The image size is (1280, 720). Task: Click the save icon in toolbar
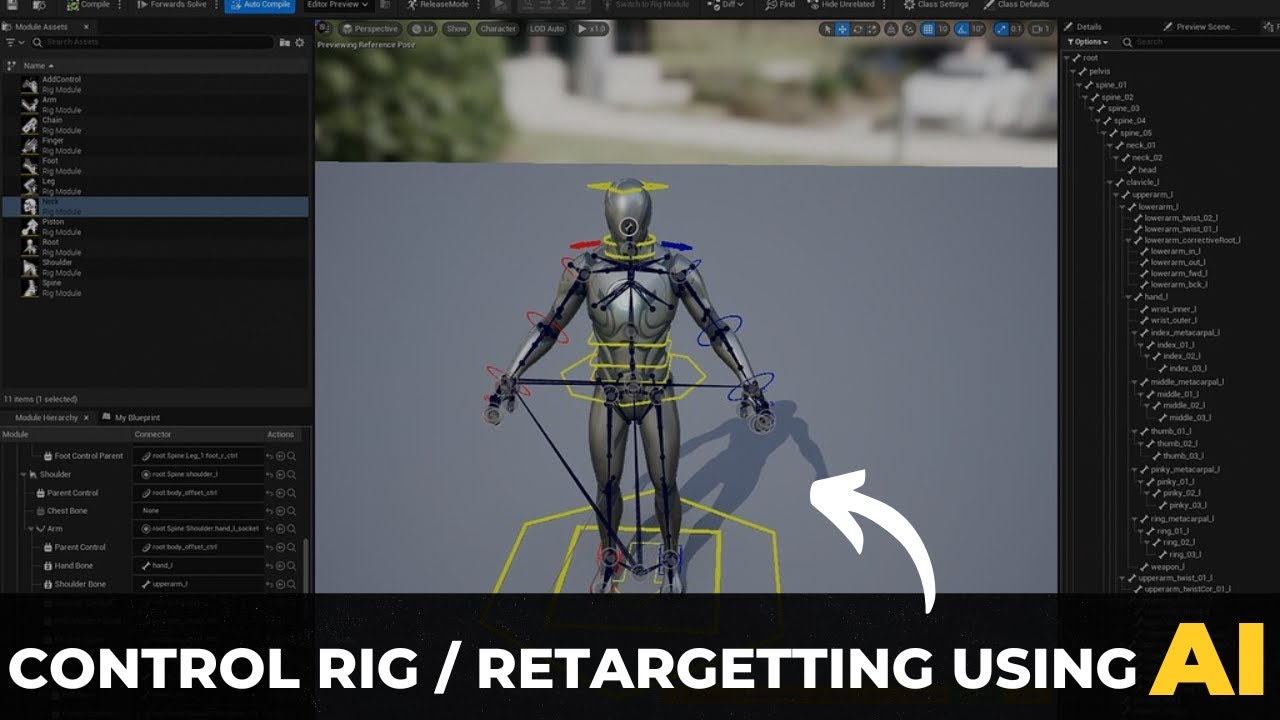pyautogui.click(x=10, y=5)
